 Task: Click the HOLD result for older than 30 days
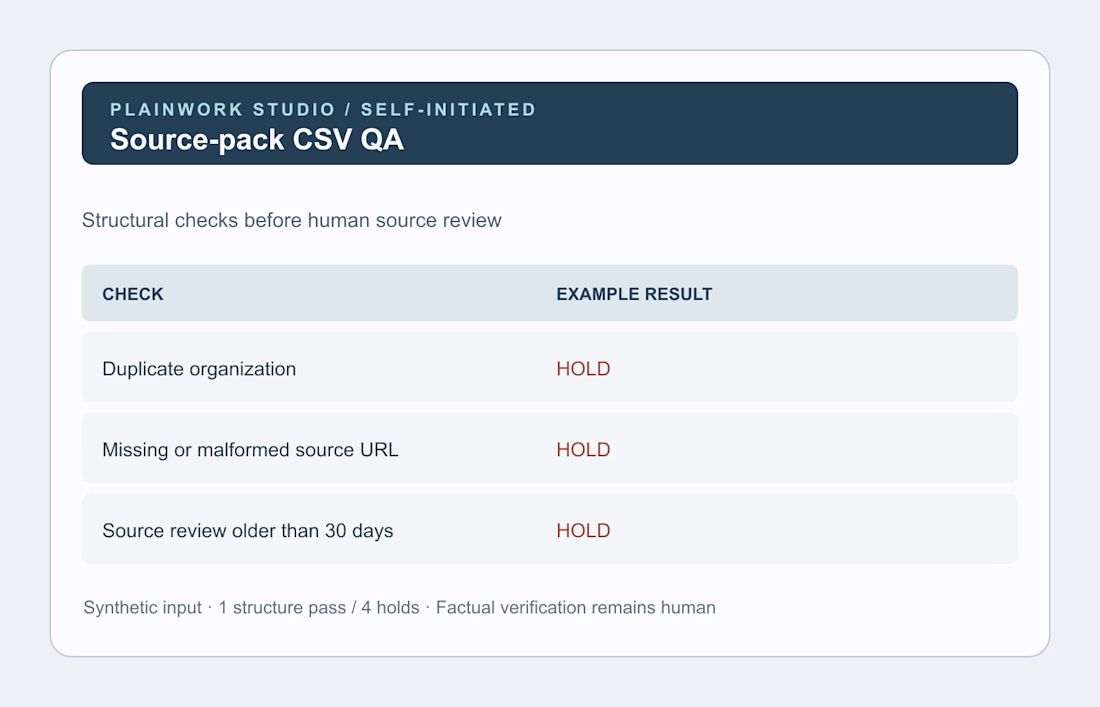[583, 531]
